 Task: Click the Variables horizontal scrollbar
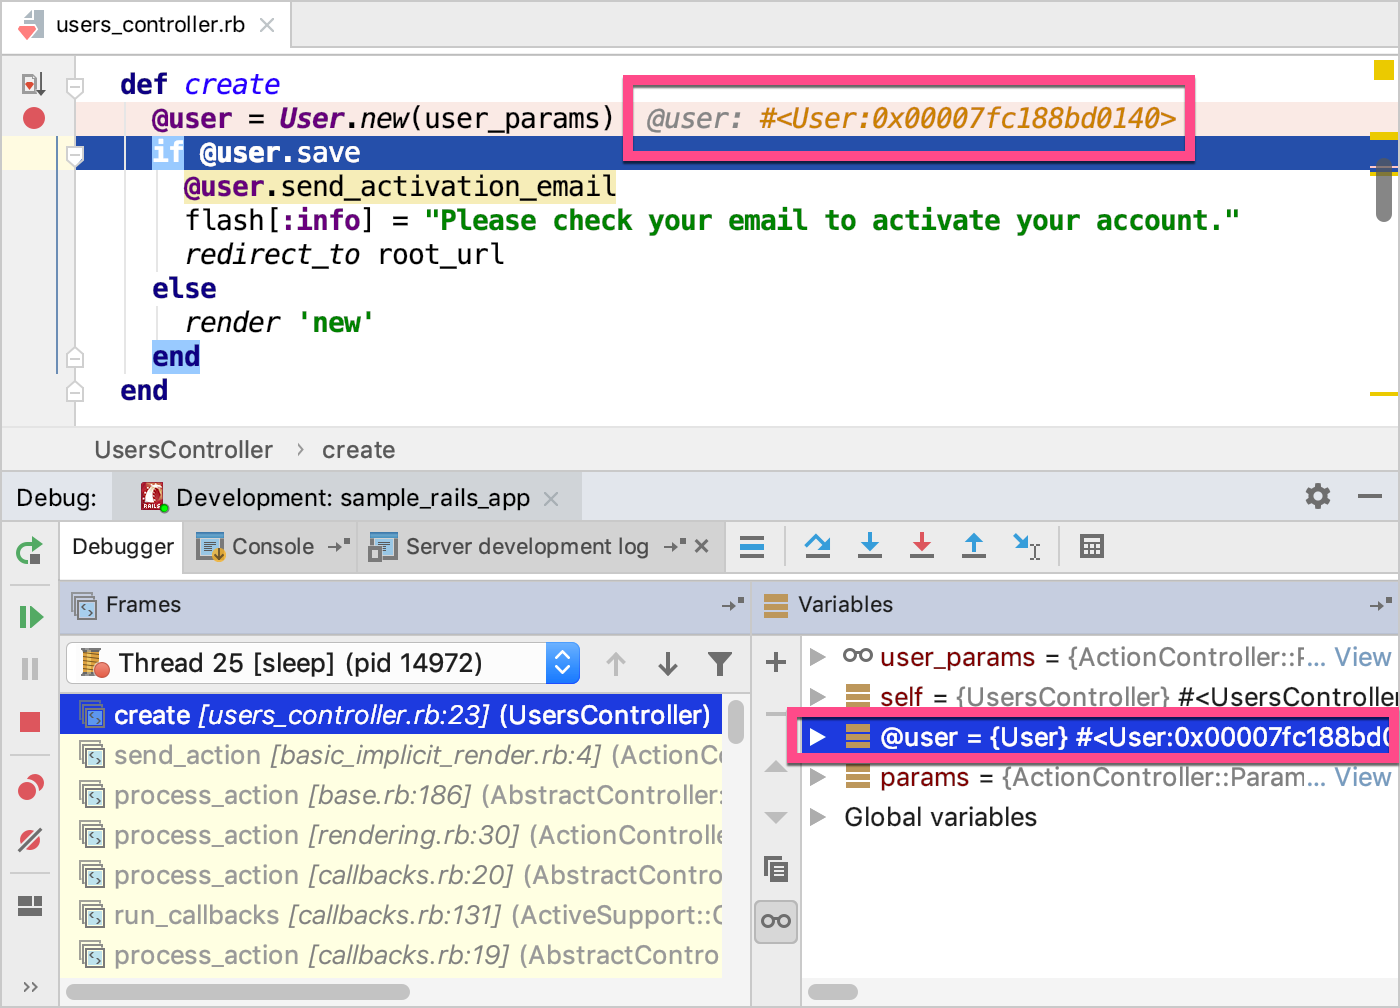tap(833, 992)
